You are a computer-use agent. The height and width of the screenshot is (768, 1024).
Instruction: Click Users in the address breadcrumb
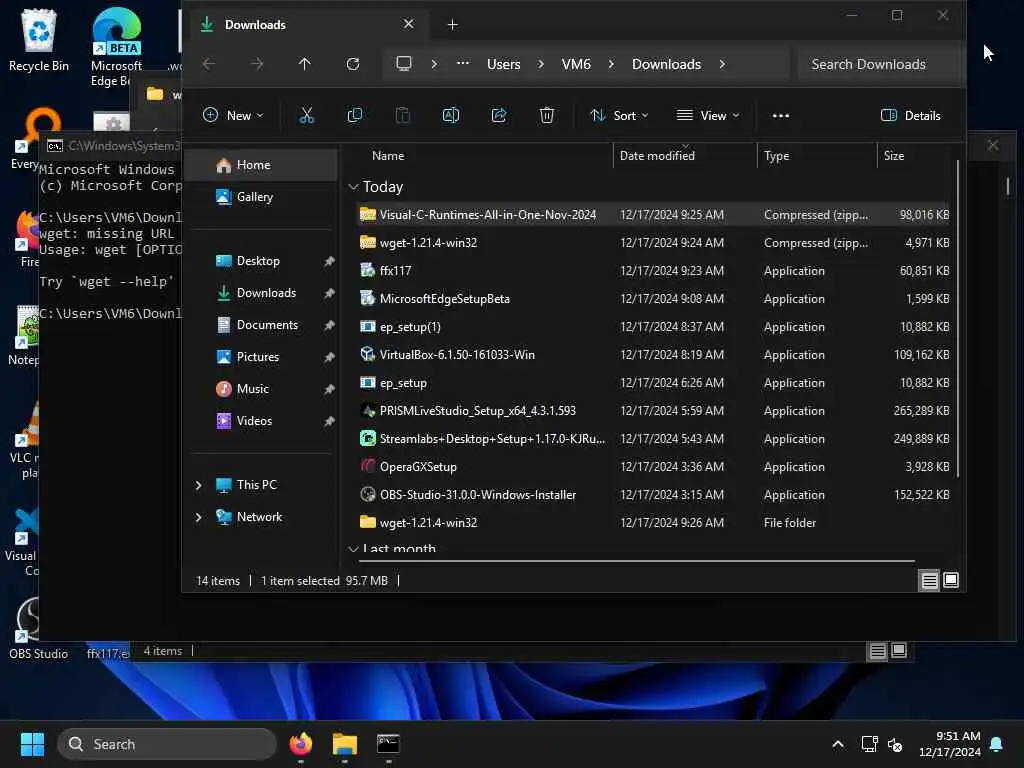point(504,64)
